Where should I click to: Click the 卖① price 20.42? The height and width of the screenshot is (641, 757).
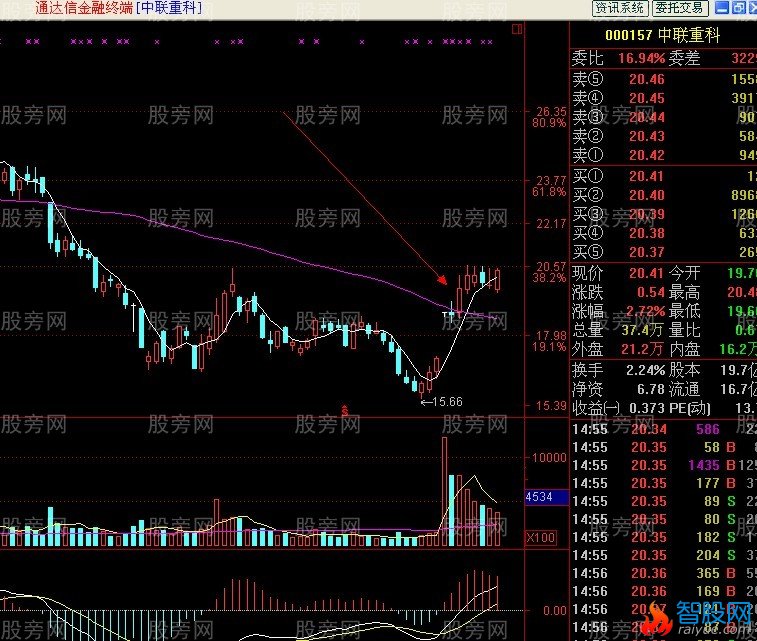pos(647,155)
